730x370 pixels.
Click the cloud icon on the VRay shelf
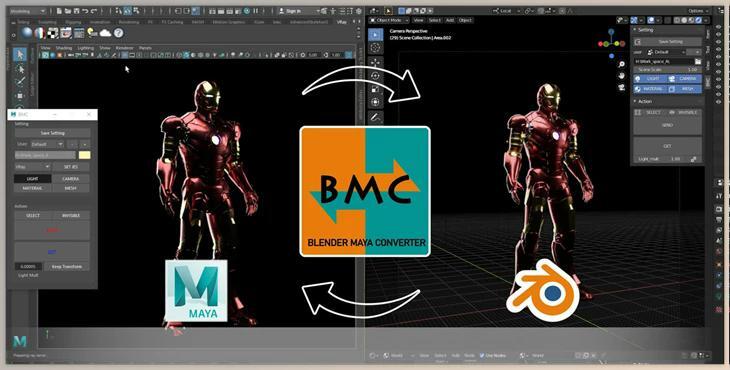tap(105, 33)
